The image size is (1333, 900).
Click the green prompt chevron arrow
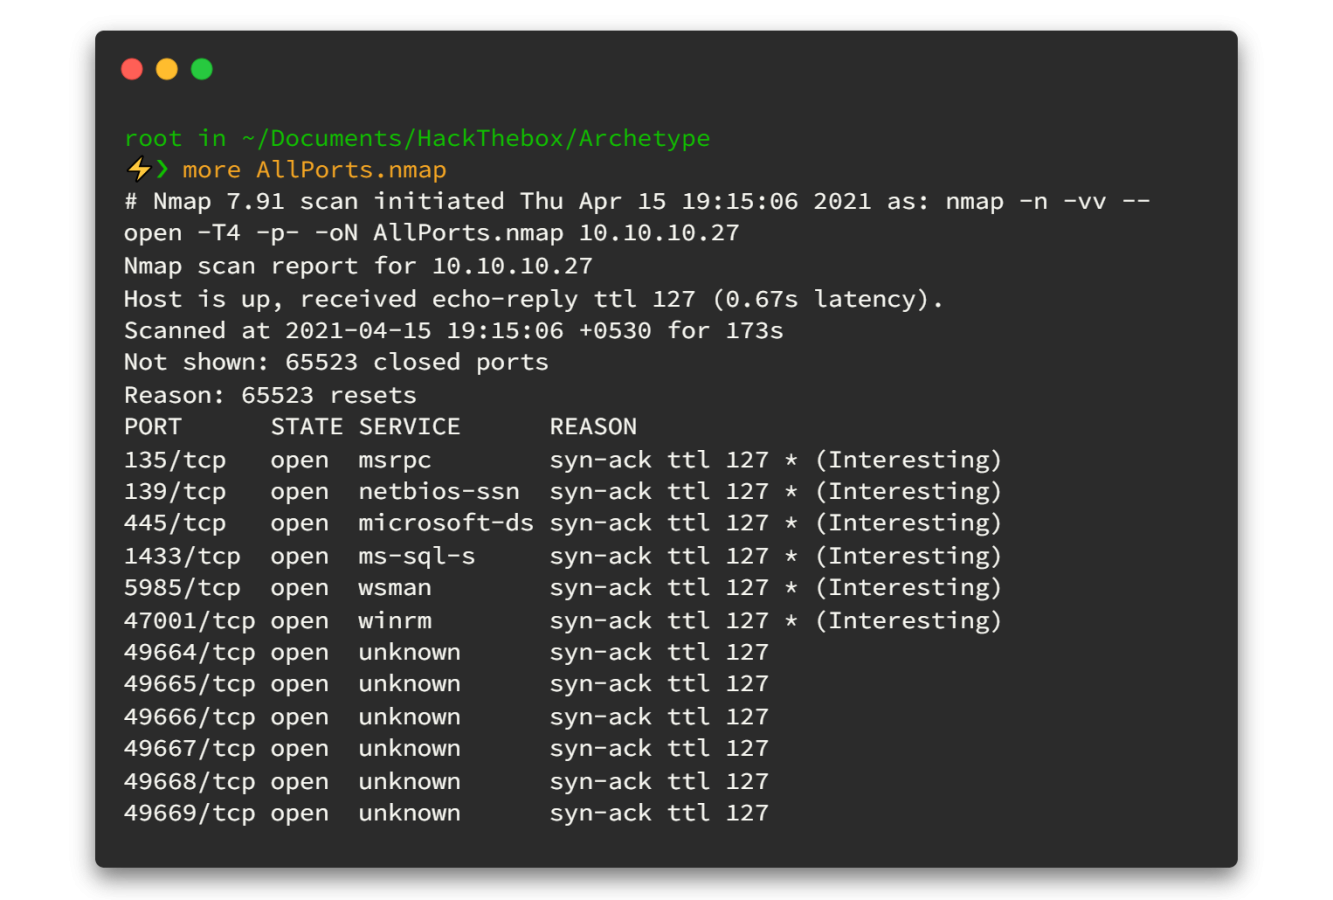click(162, 169)
